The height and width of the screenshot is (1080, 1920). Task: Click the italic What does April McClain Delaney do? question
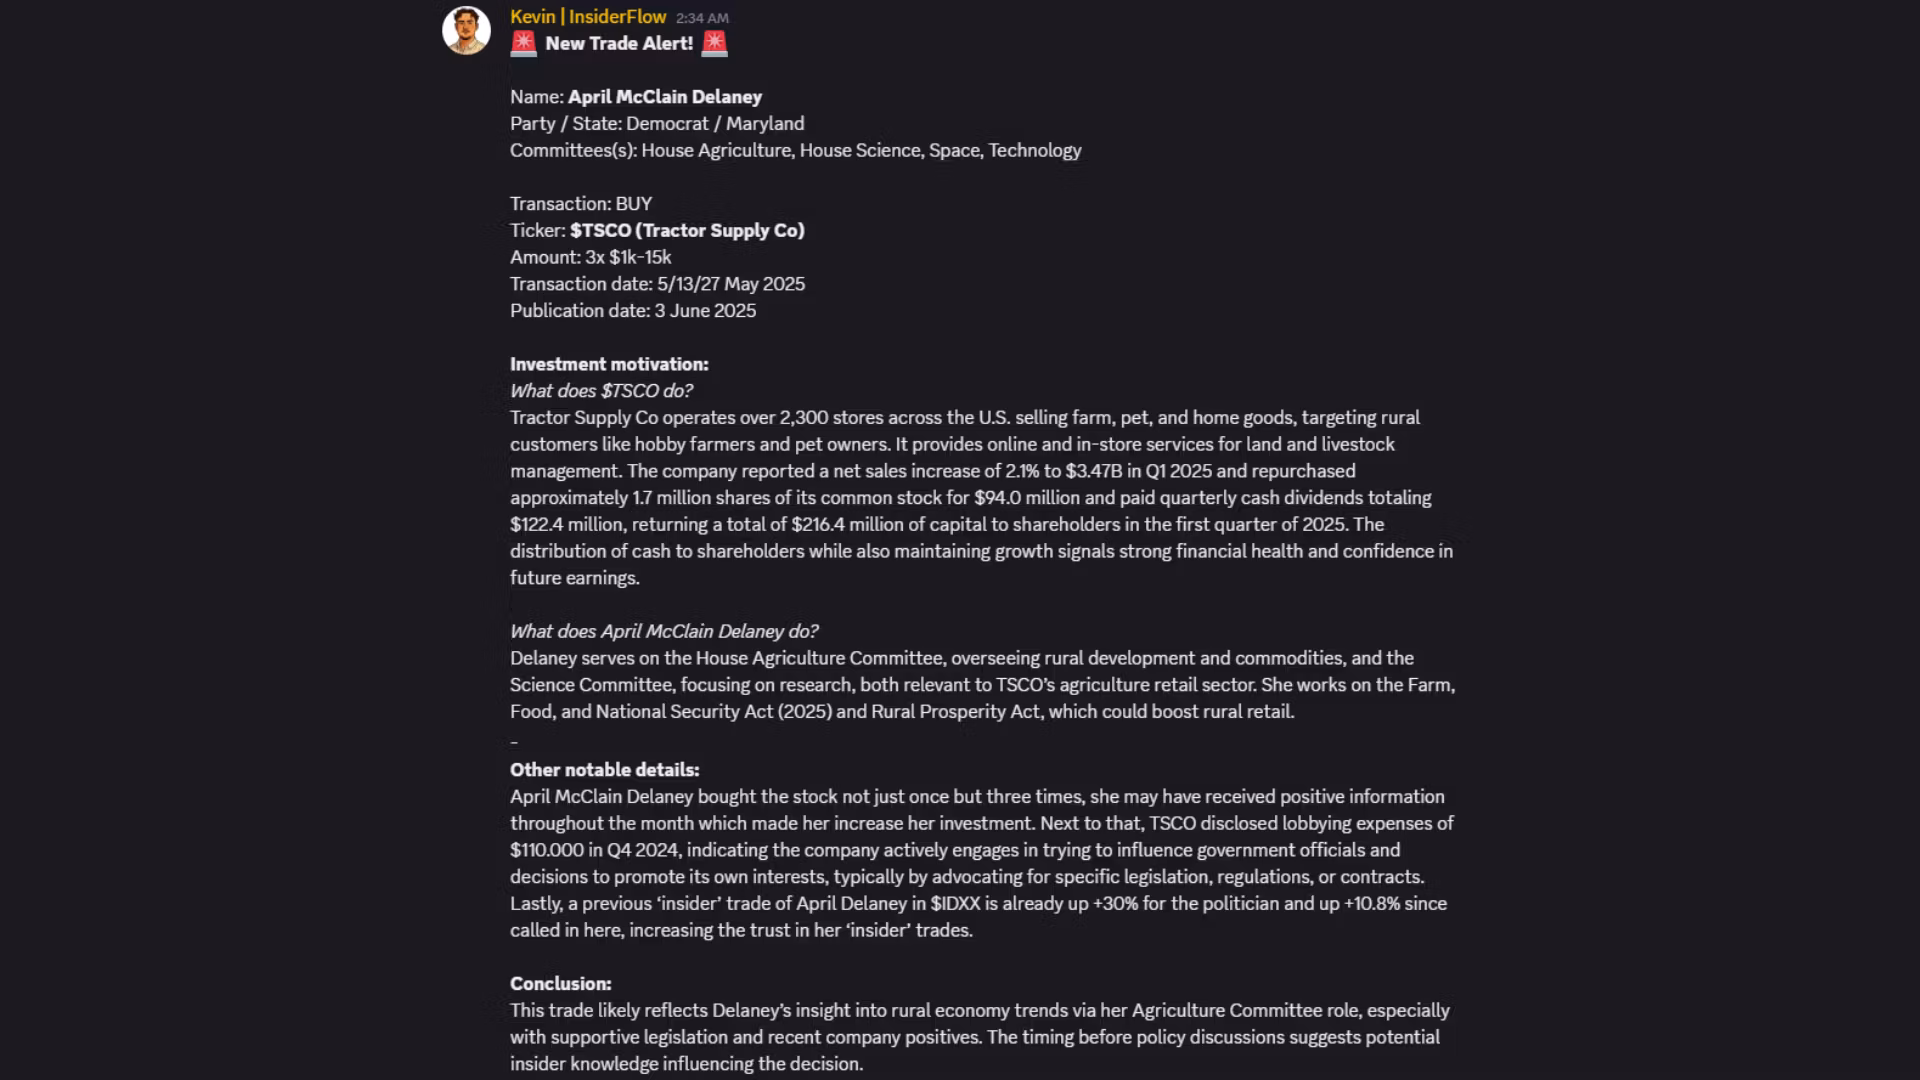coord(664,632)
